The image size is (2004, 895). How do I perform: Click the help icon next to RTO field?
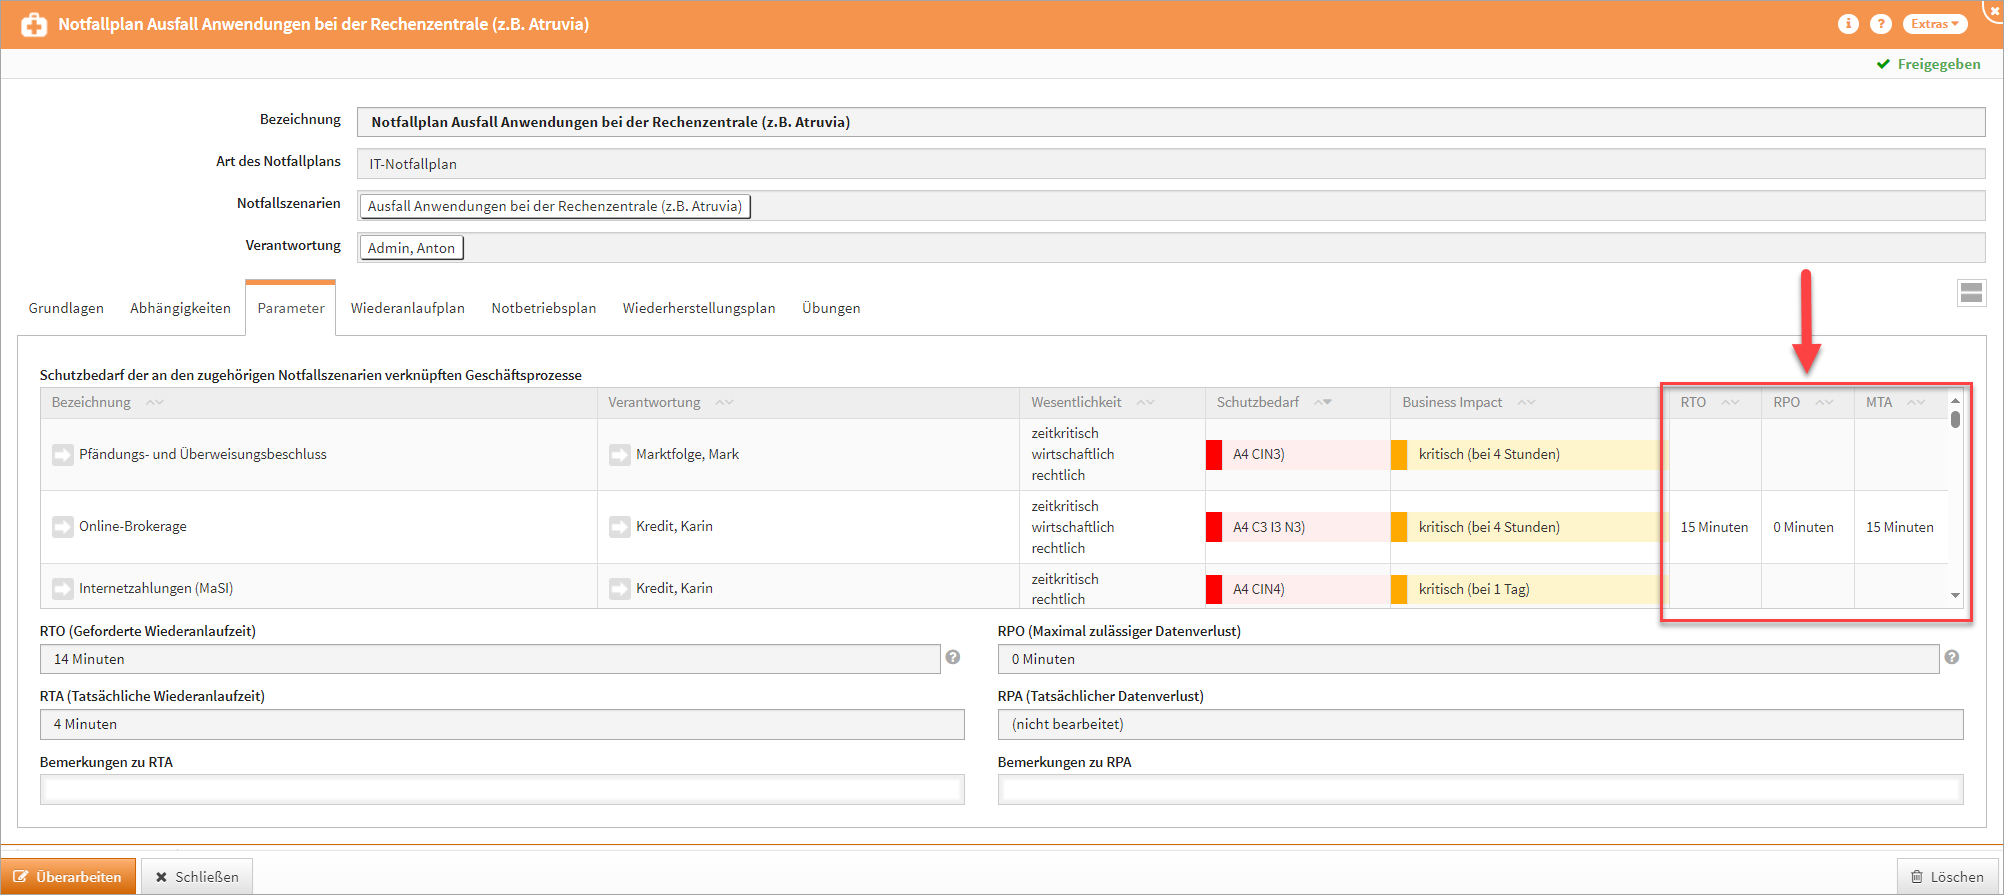[953, 658]
